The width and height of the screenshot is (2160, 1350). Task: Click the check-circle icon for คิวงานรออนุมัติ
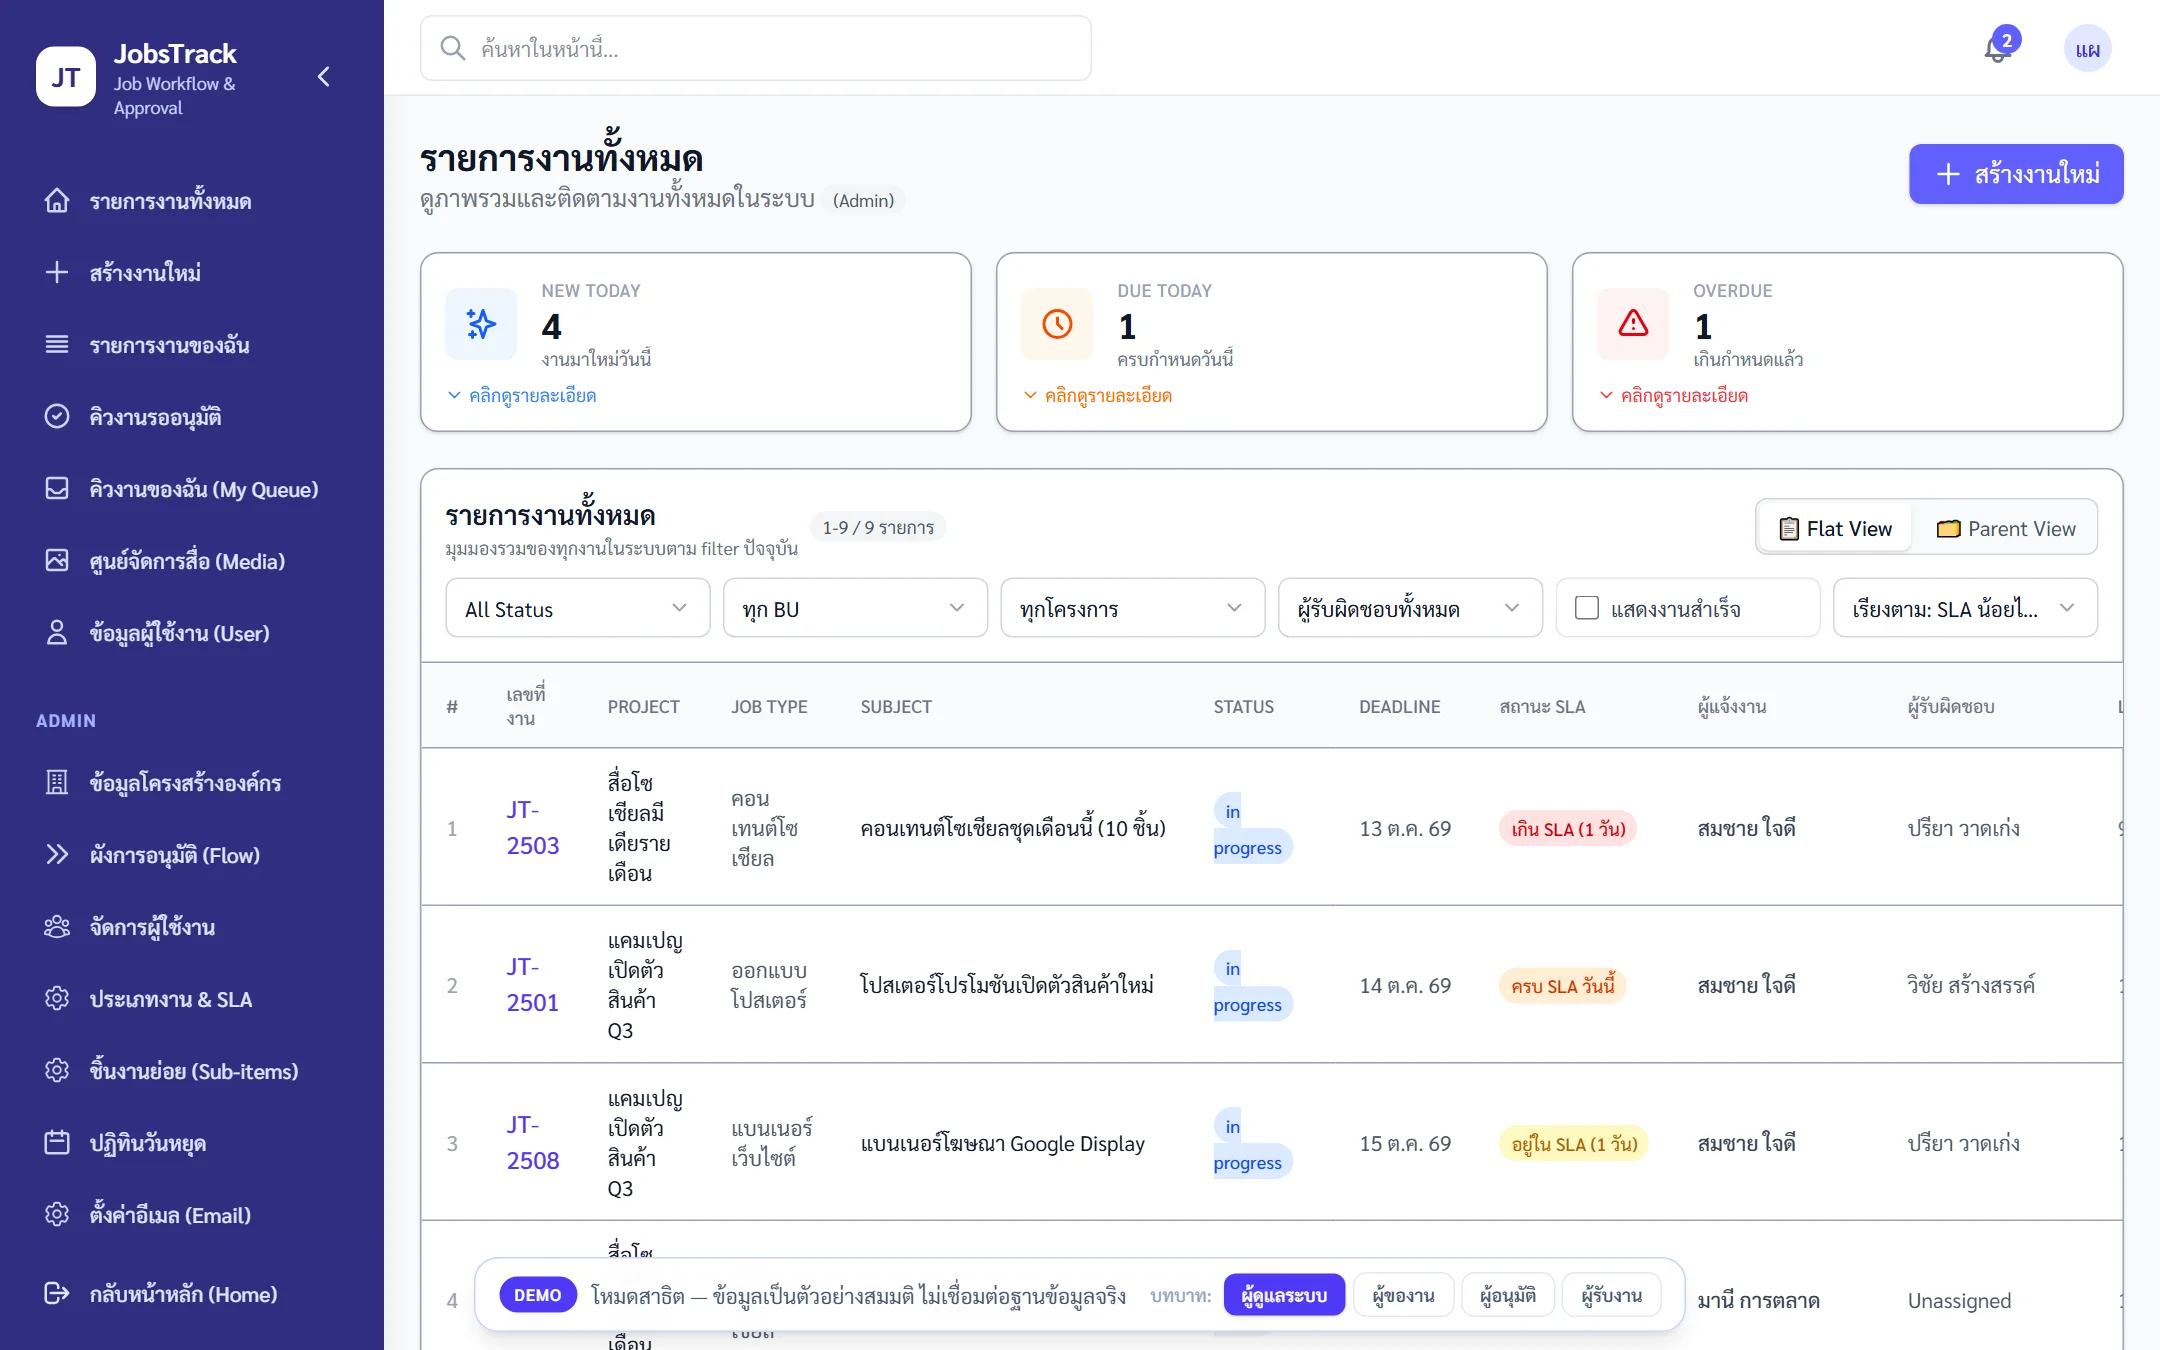click(x=57, y=417)
